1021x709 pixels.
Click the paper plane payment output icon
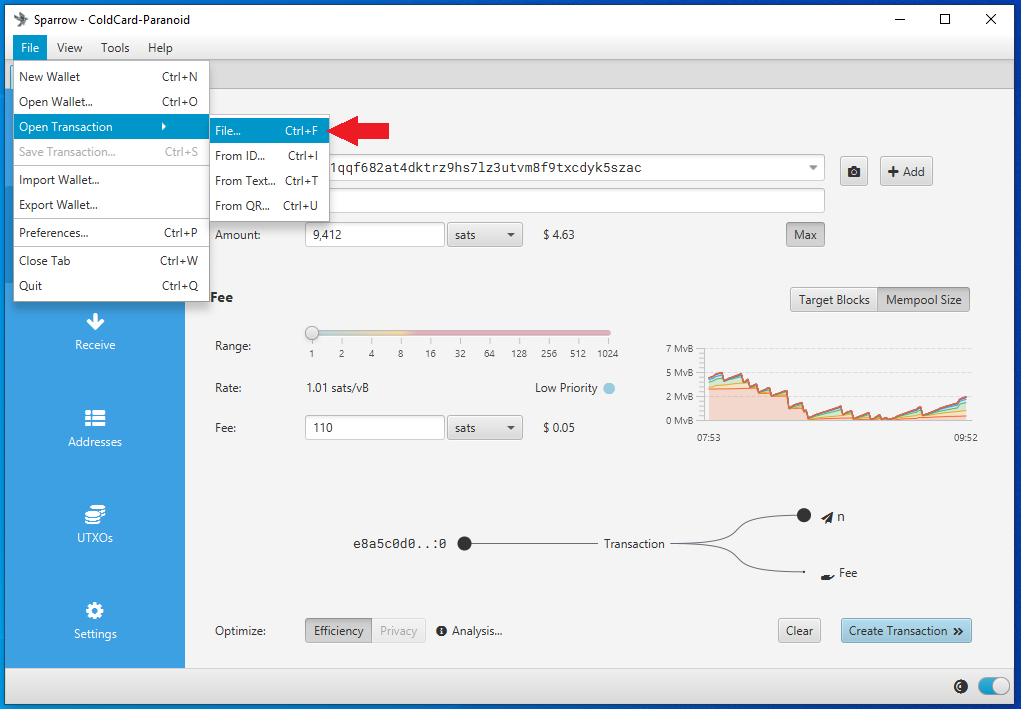click(x=827, y=518)
